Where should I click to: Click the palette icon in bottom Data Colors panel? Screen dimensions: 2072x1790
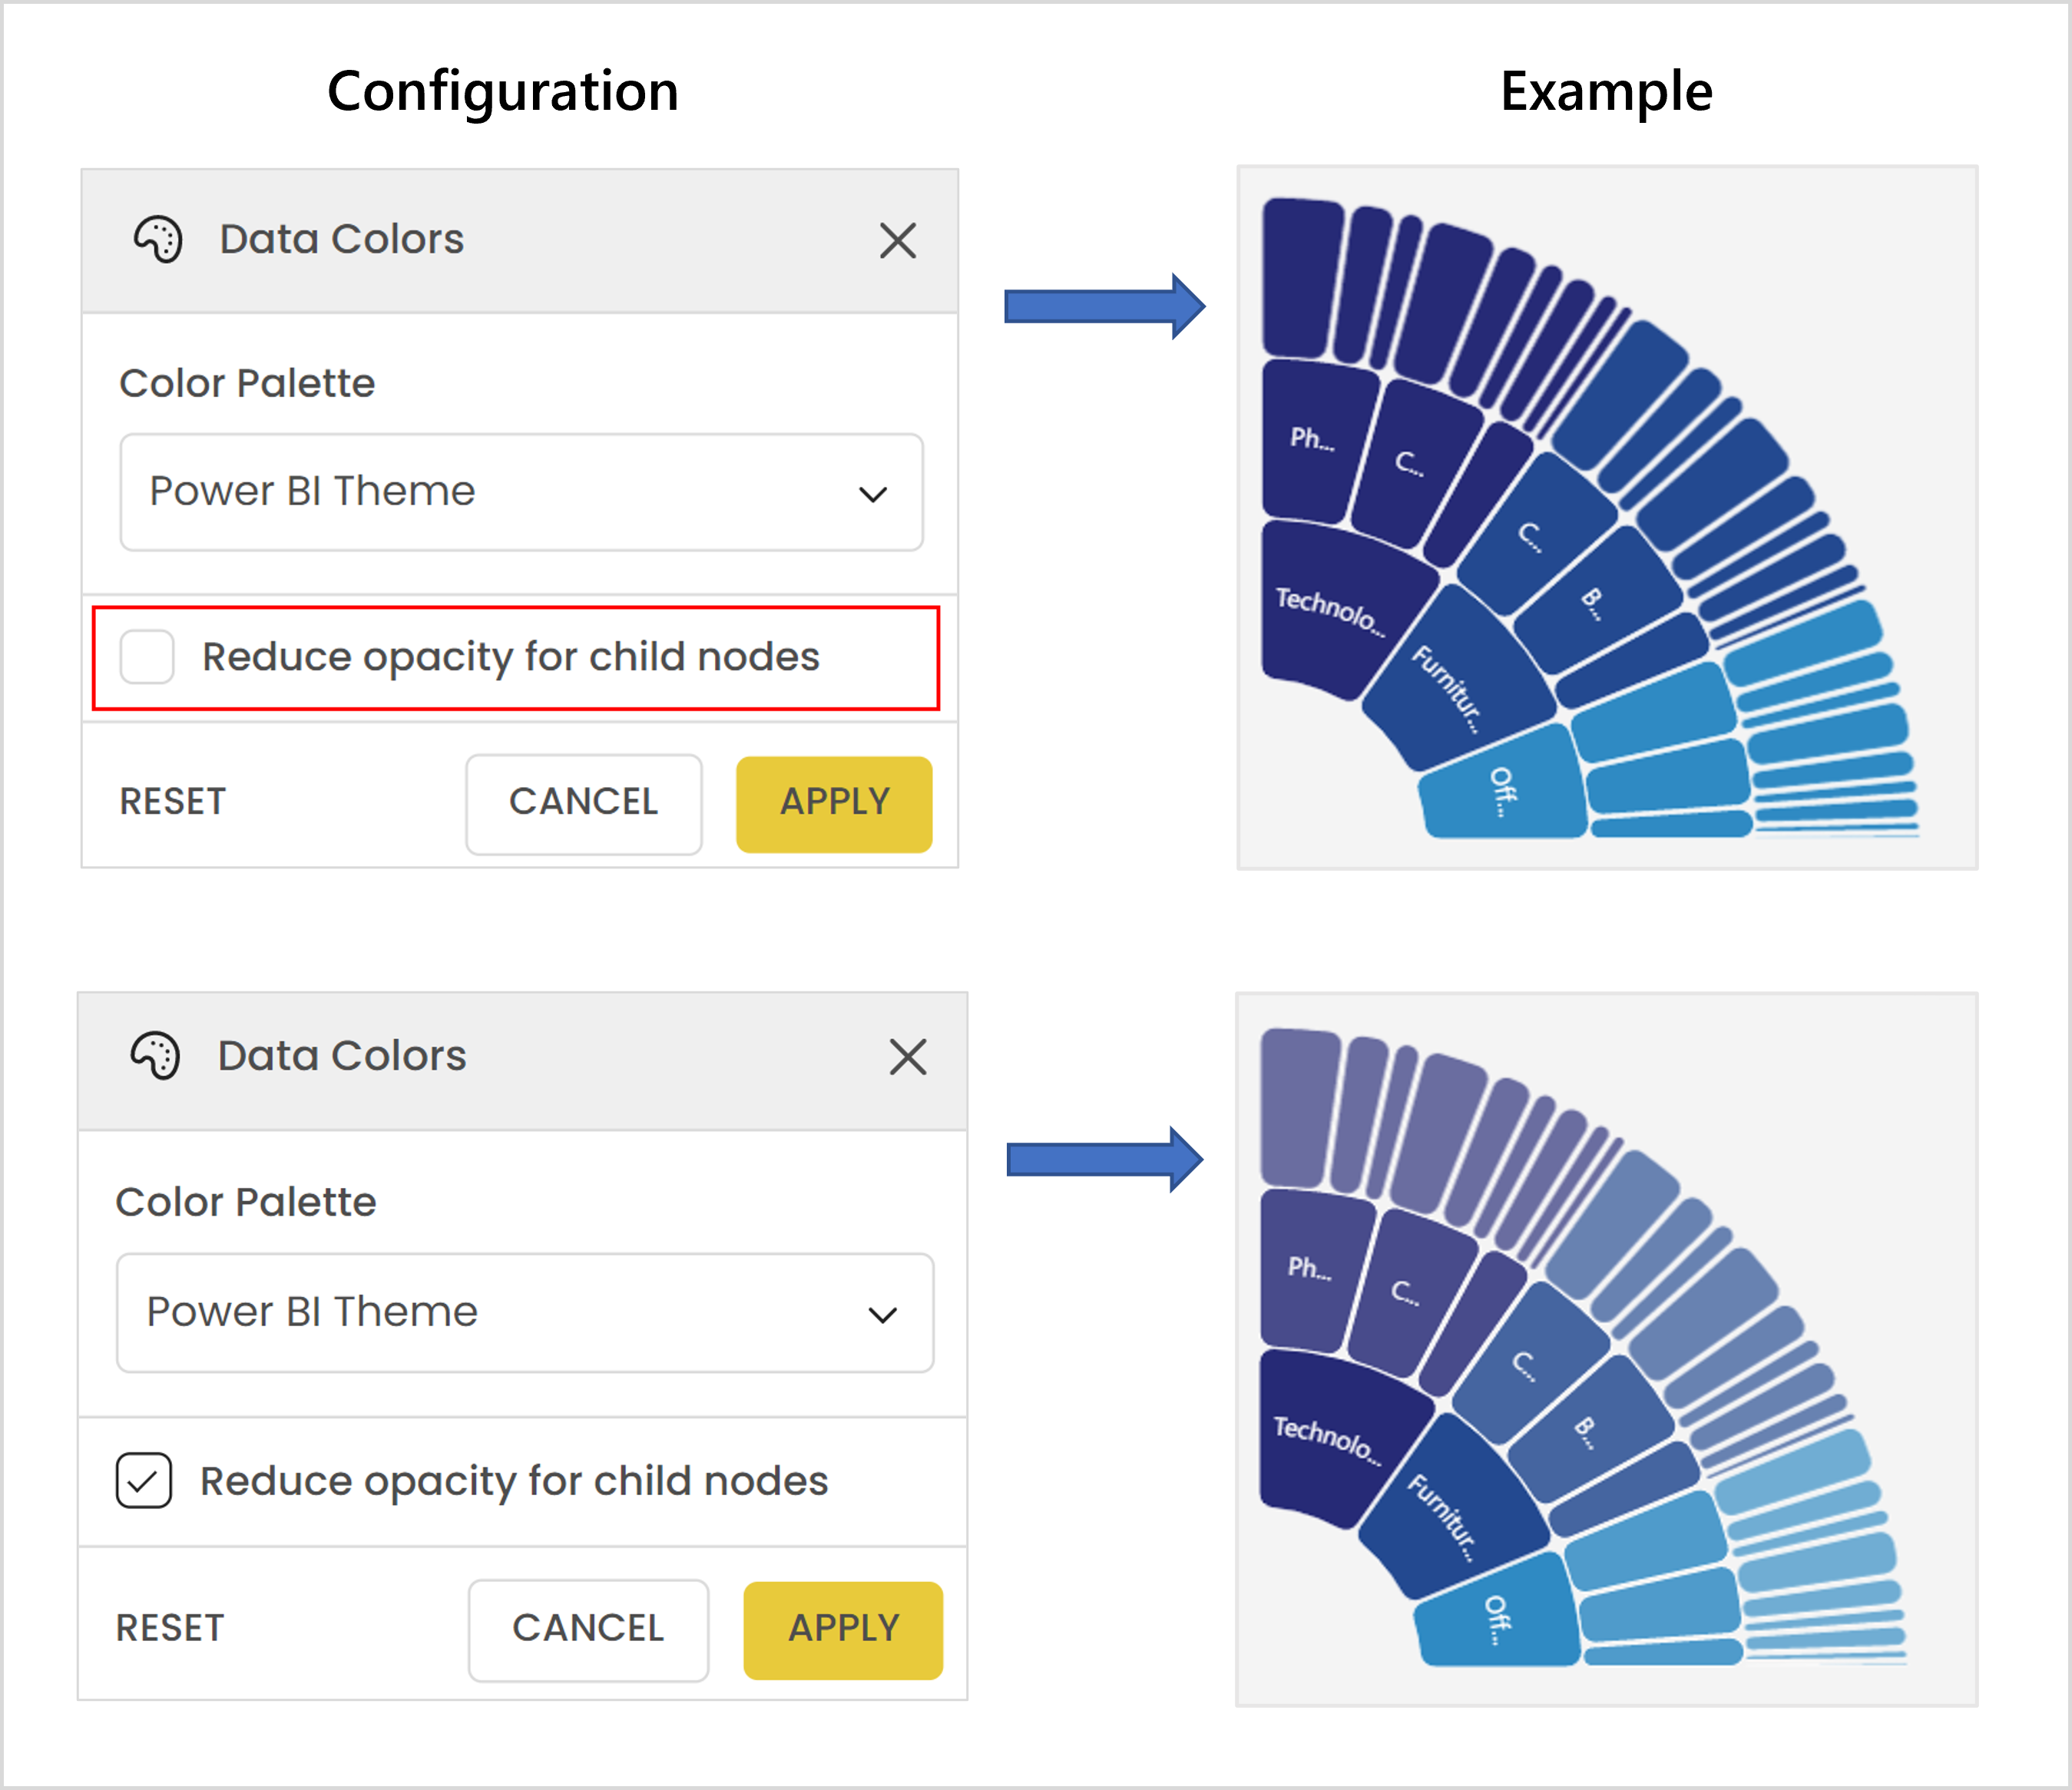point(156,1056)
